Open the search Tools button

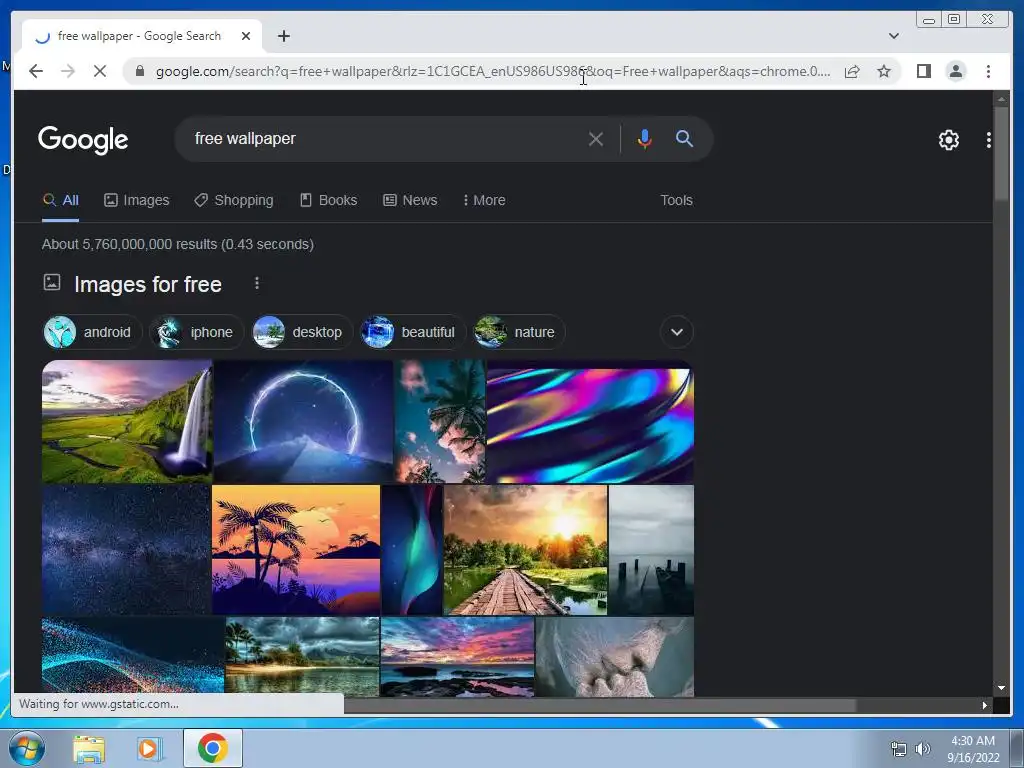[x=676, y=200]
